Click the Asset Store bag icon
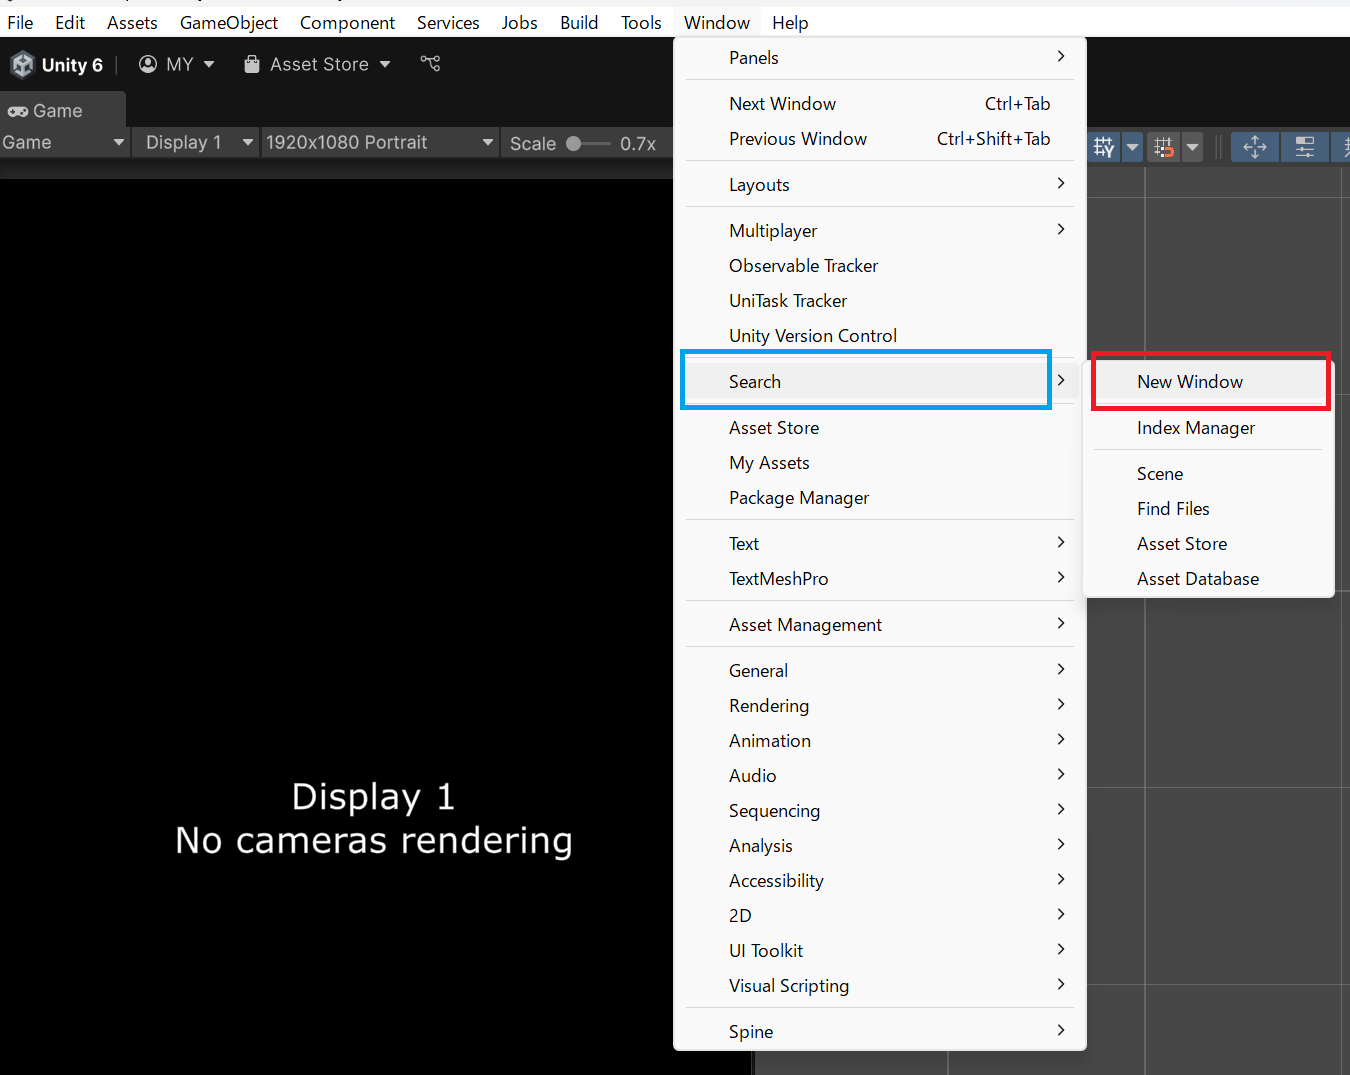The width and height of the screenshot is (1350, 1075). coord(252,65)
